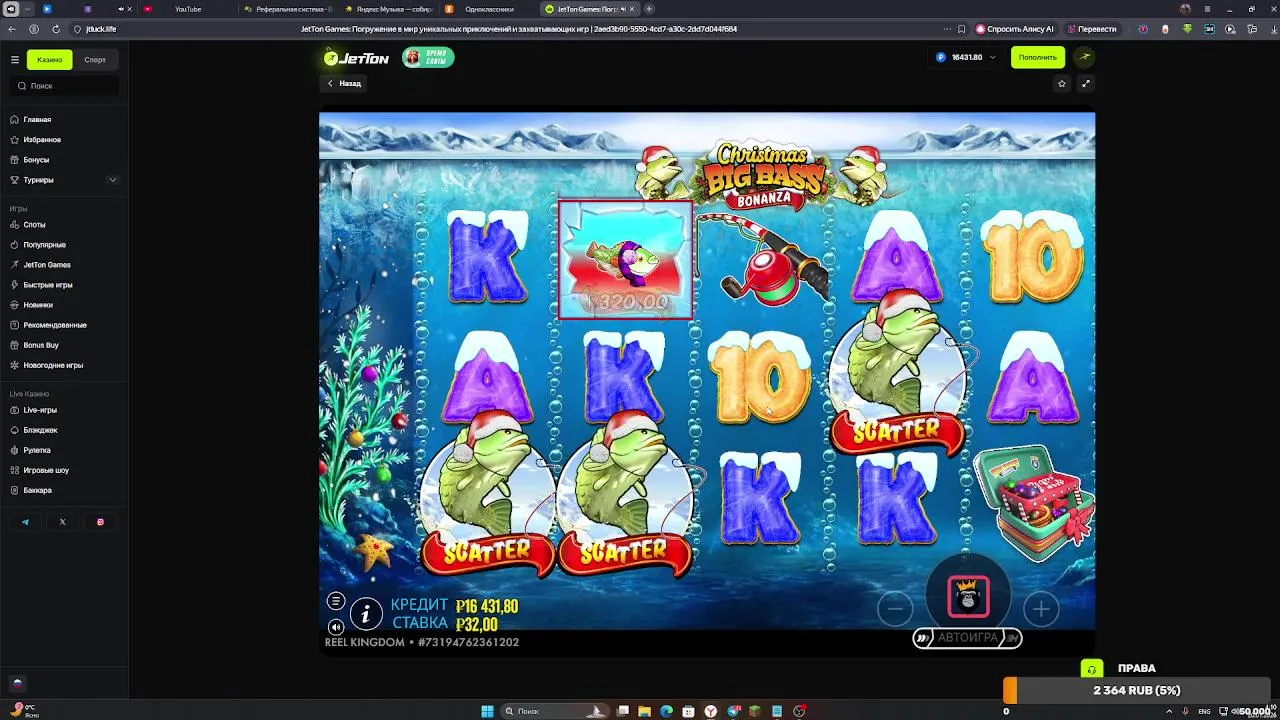Go back with the Назад button
Image resolution: width=1280 pixels, height=720 pixels.
click(x=345, y=84)
